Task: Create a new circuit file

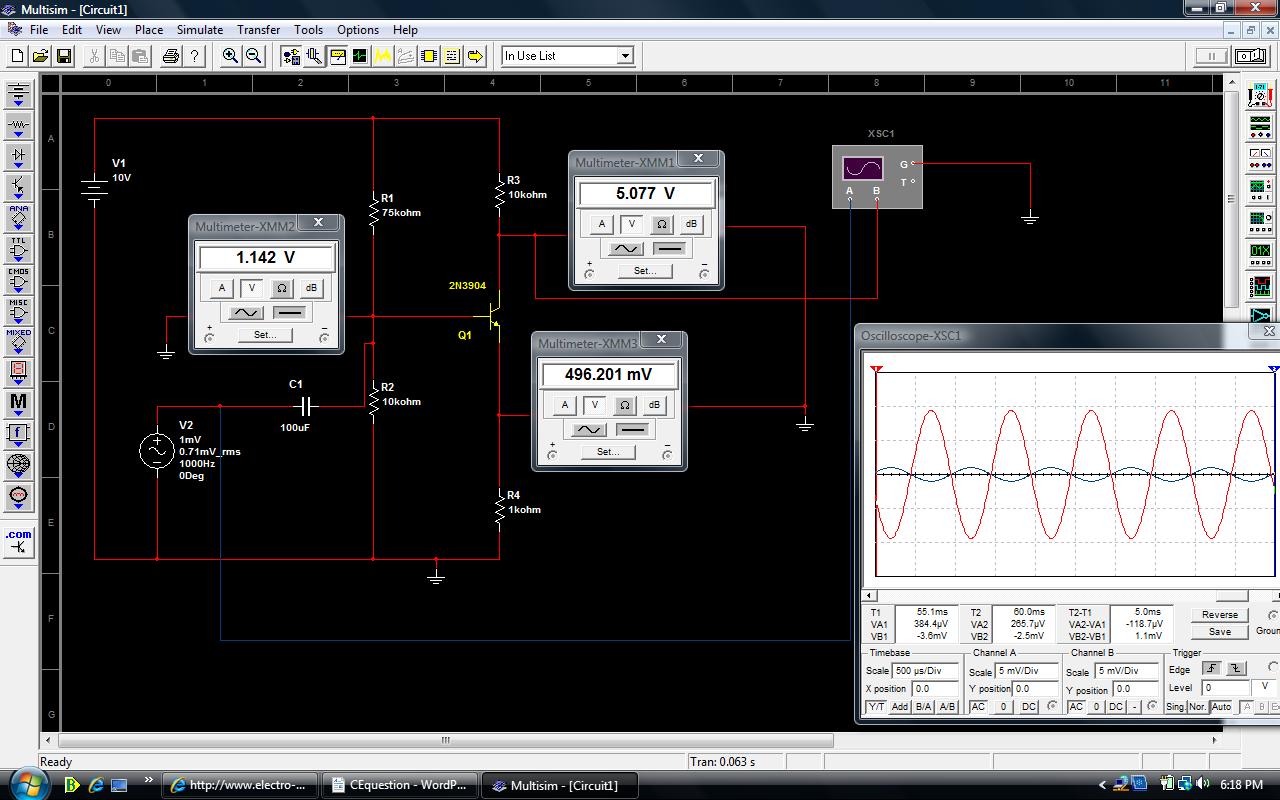Action: click(17, 56)
